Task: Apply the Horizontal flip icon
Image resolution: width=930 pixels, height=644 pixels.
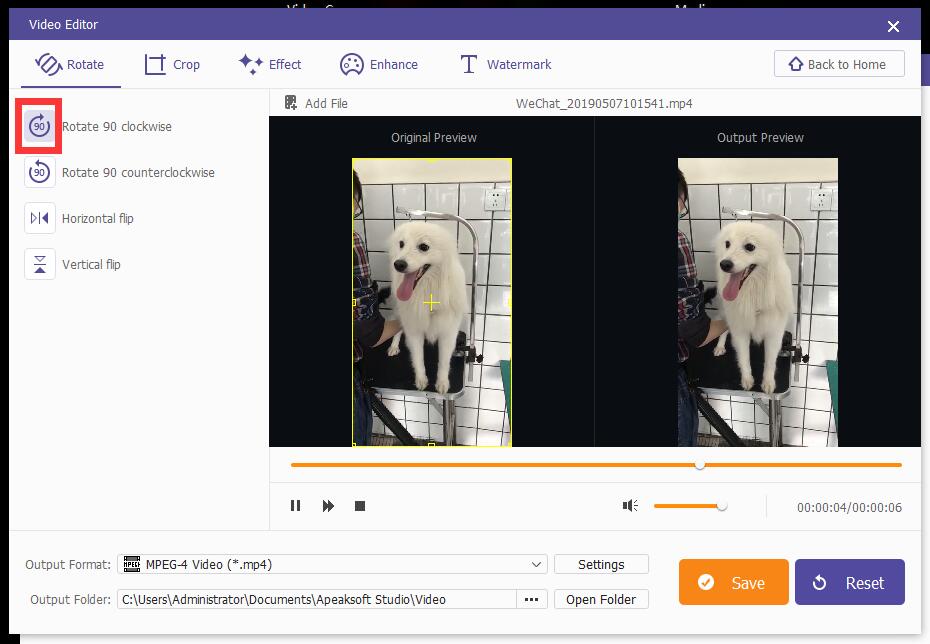Action: coord(39,218)
